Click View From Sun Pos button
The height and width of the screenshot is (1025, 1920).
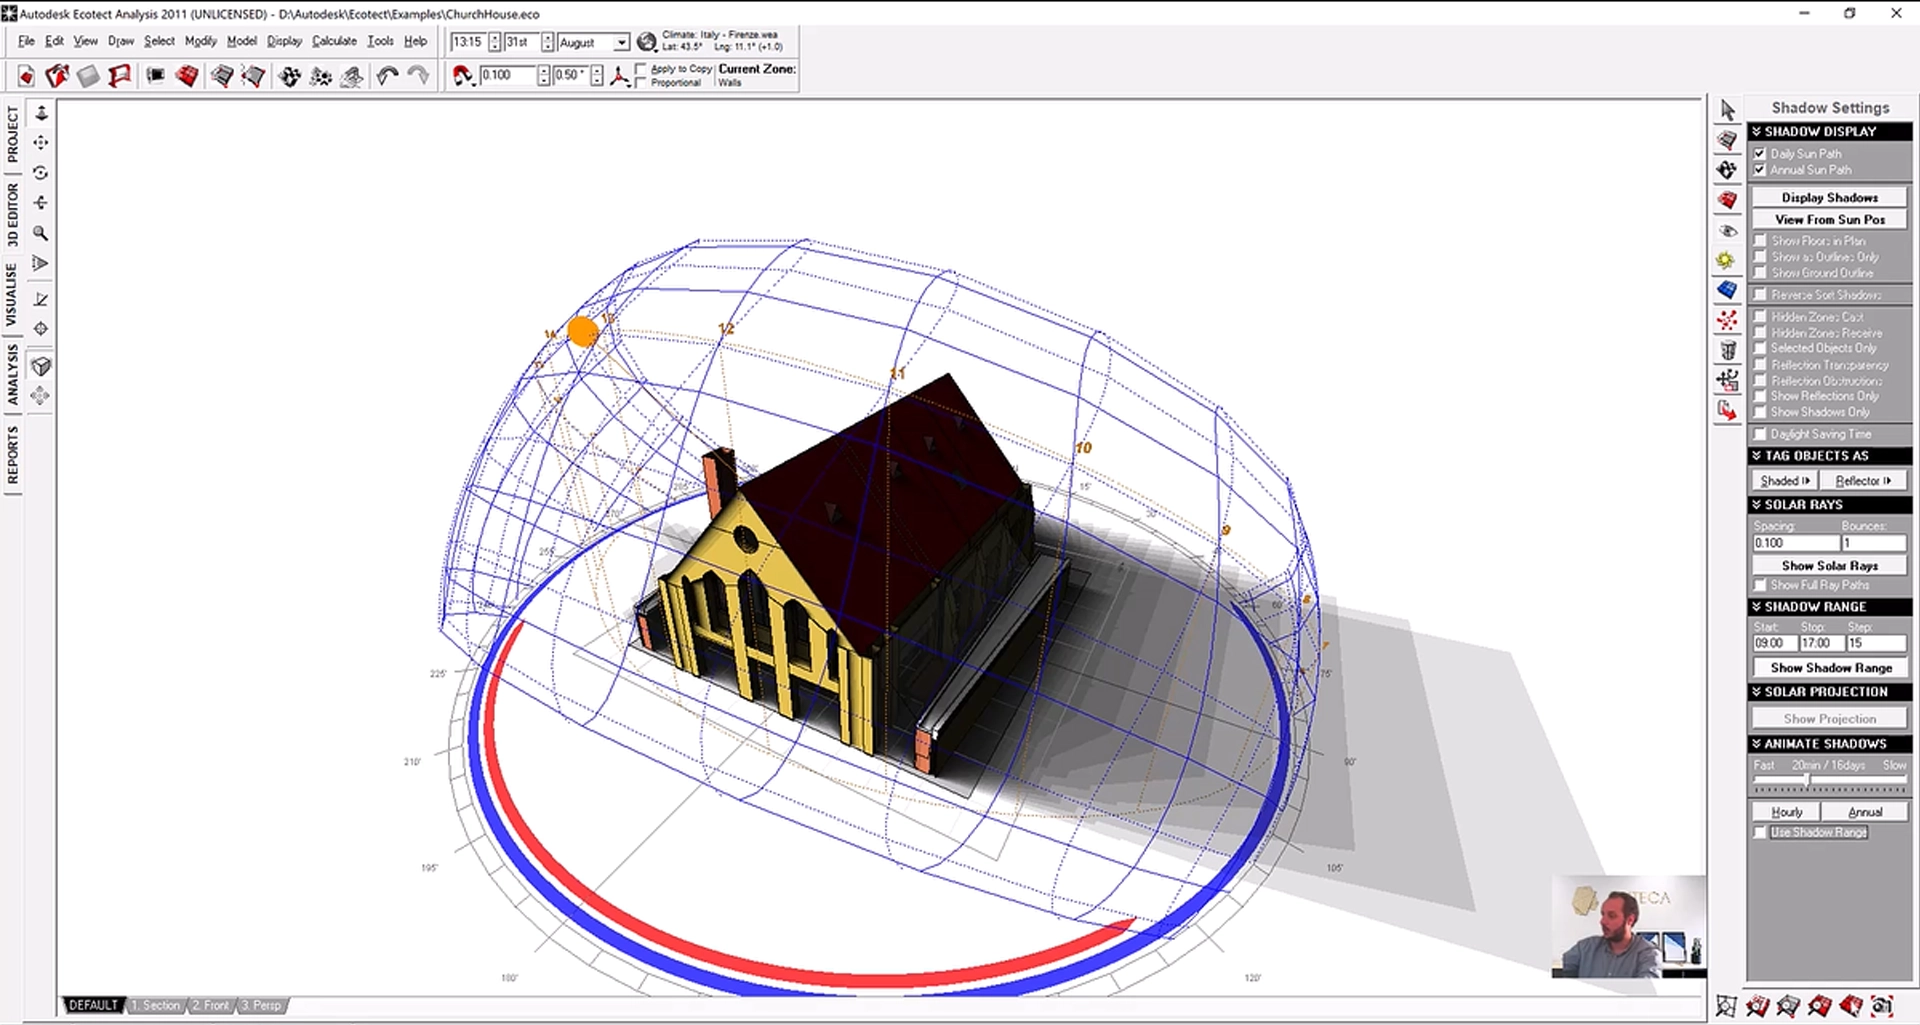(1829, 220)
